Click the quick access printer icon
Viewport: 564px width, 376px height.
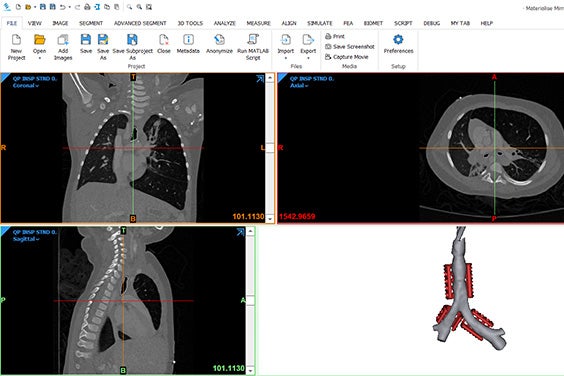coord(87,7)
